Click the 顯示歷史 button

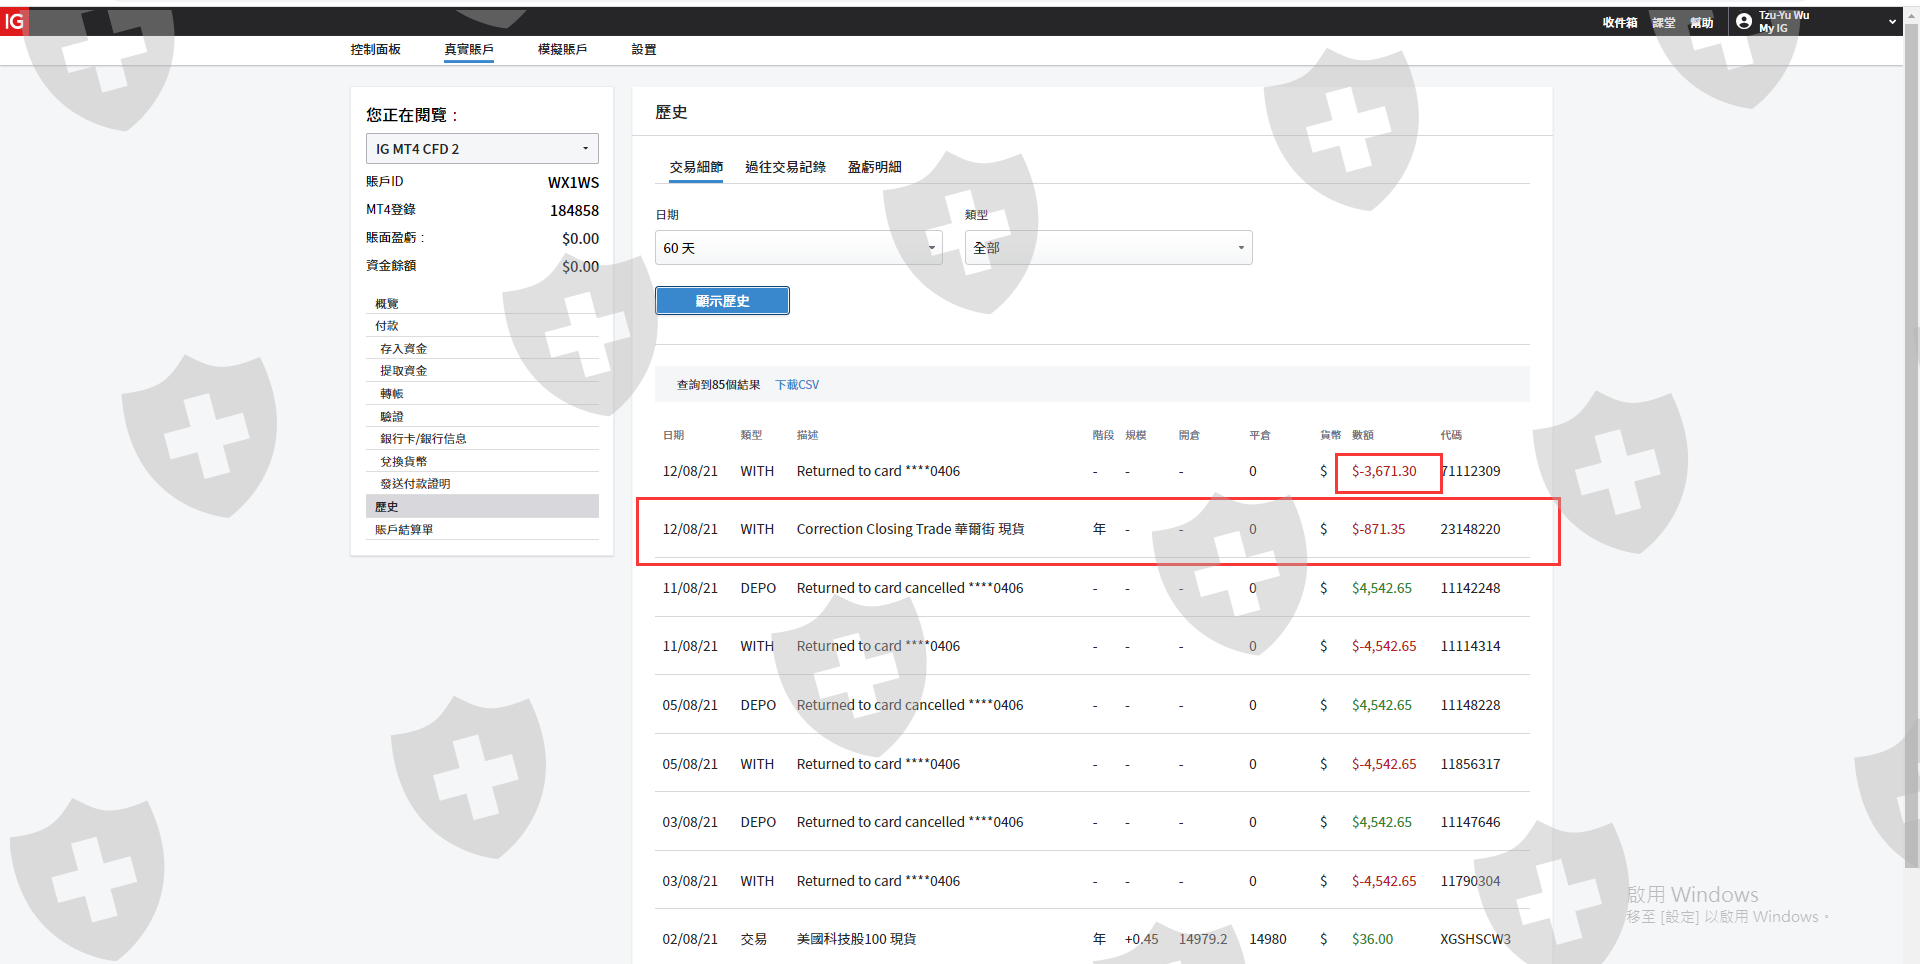[x=722, y=301]
